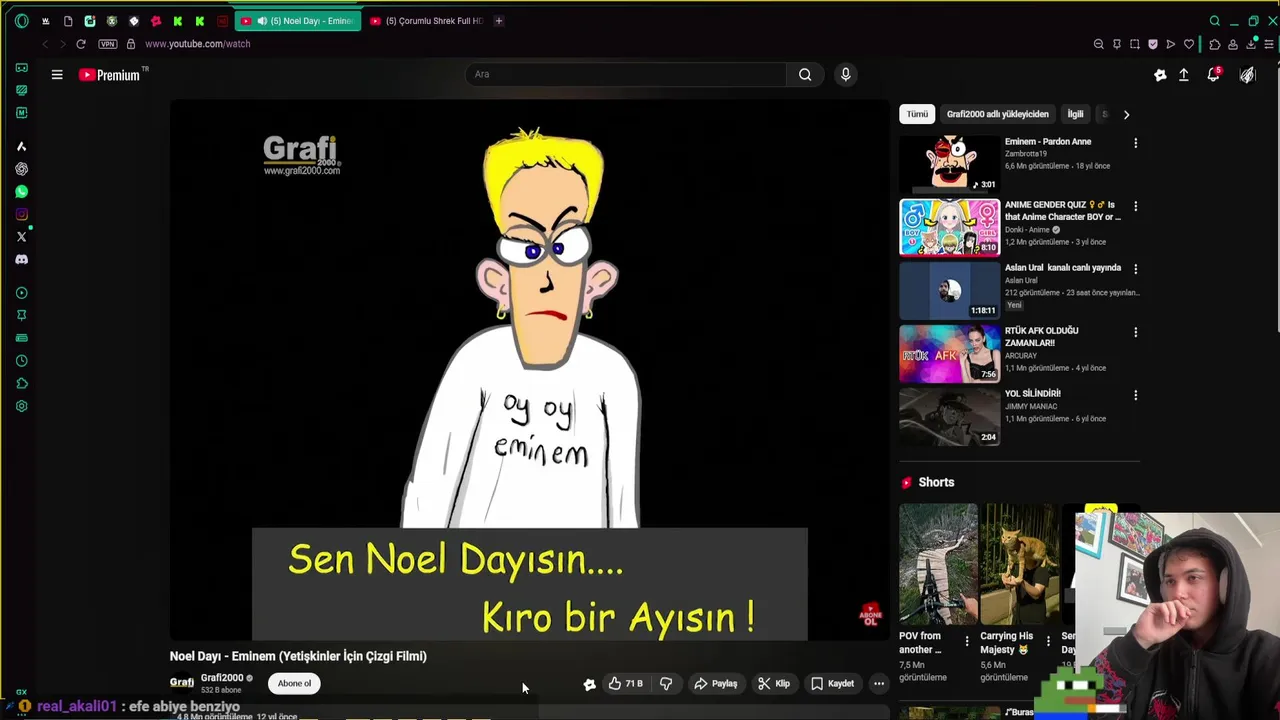Viewport: 1280px width, 720px height.
Task: Open WhatsApp in the sidebar
Action: tap(22, 191)
